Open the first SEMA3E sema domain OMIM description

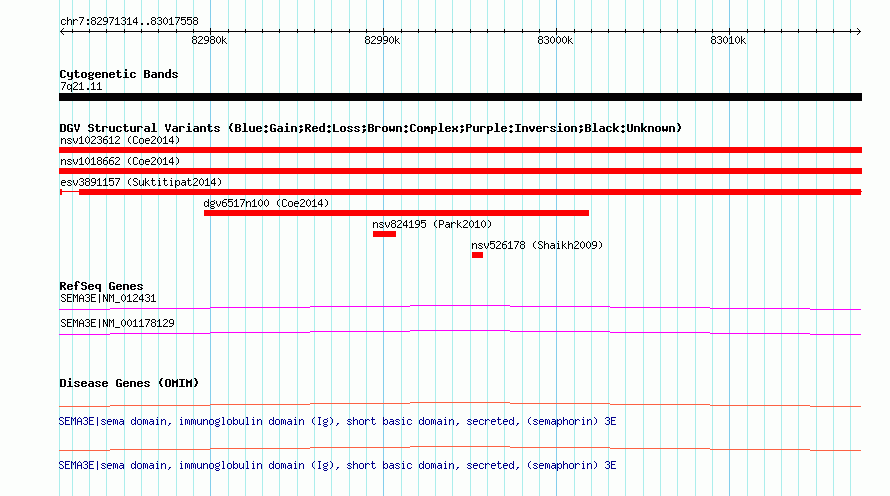tap(337, 421)
